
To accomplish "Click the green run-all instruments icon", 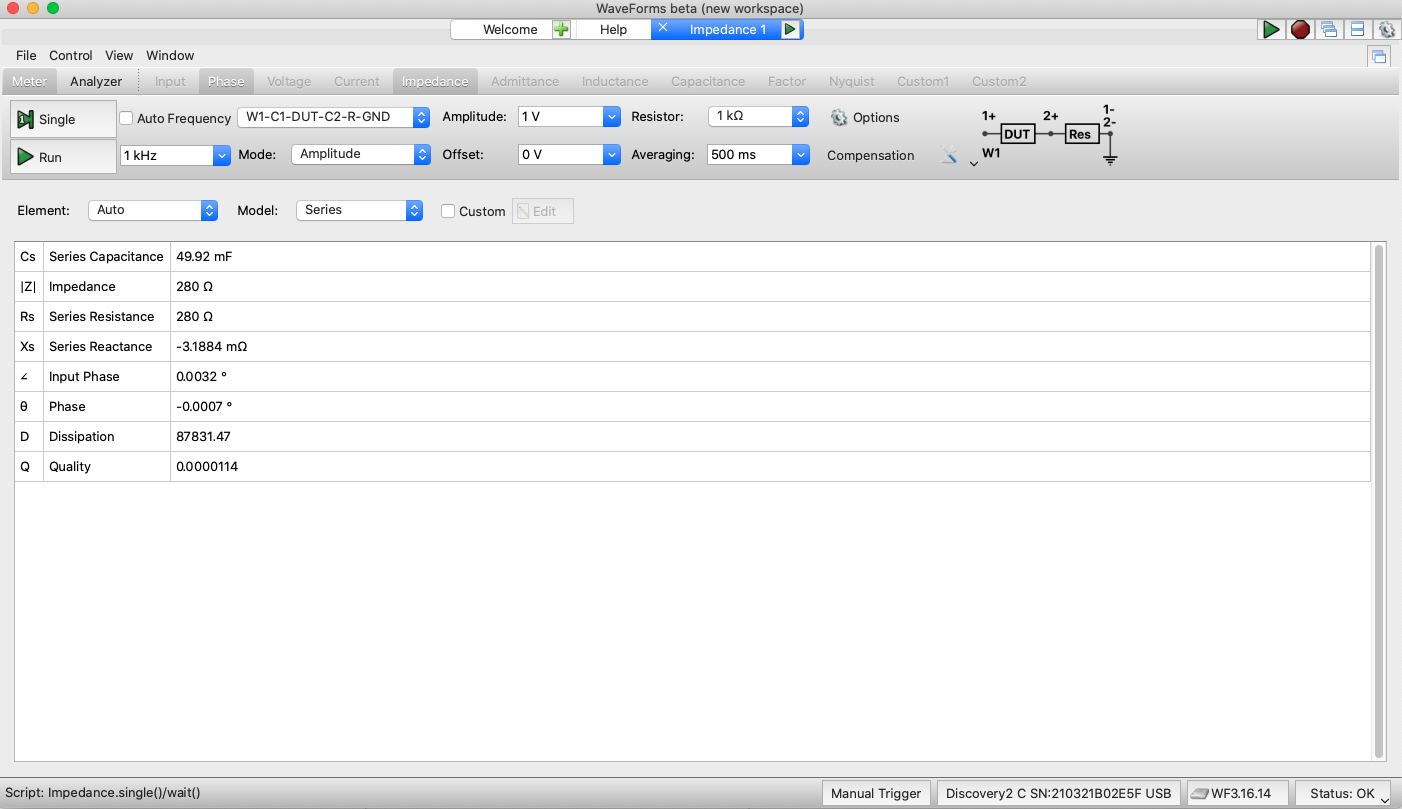I will tap(1271, 30).
